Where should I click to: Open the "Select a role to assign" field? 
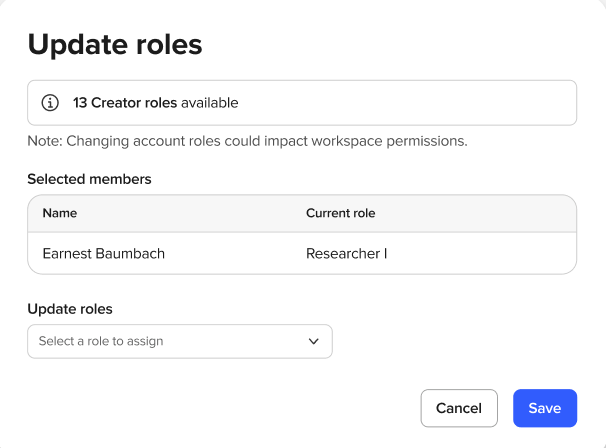[x=180, y=341]
